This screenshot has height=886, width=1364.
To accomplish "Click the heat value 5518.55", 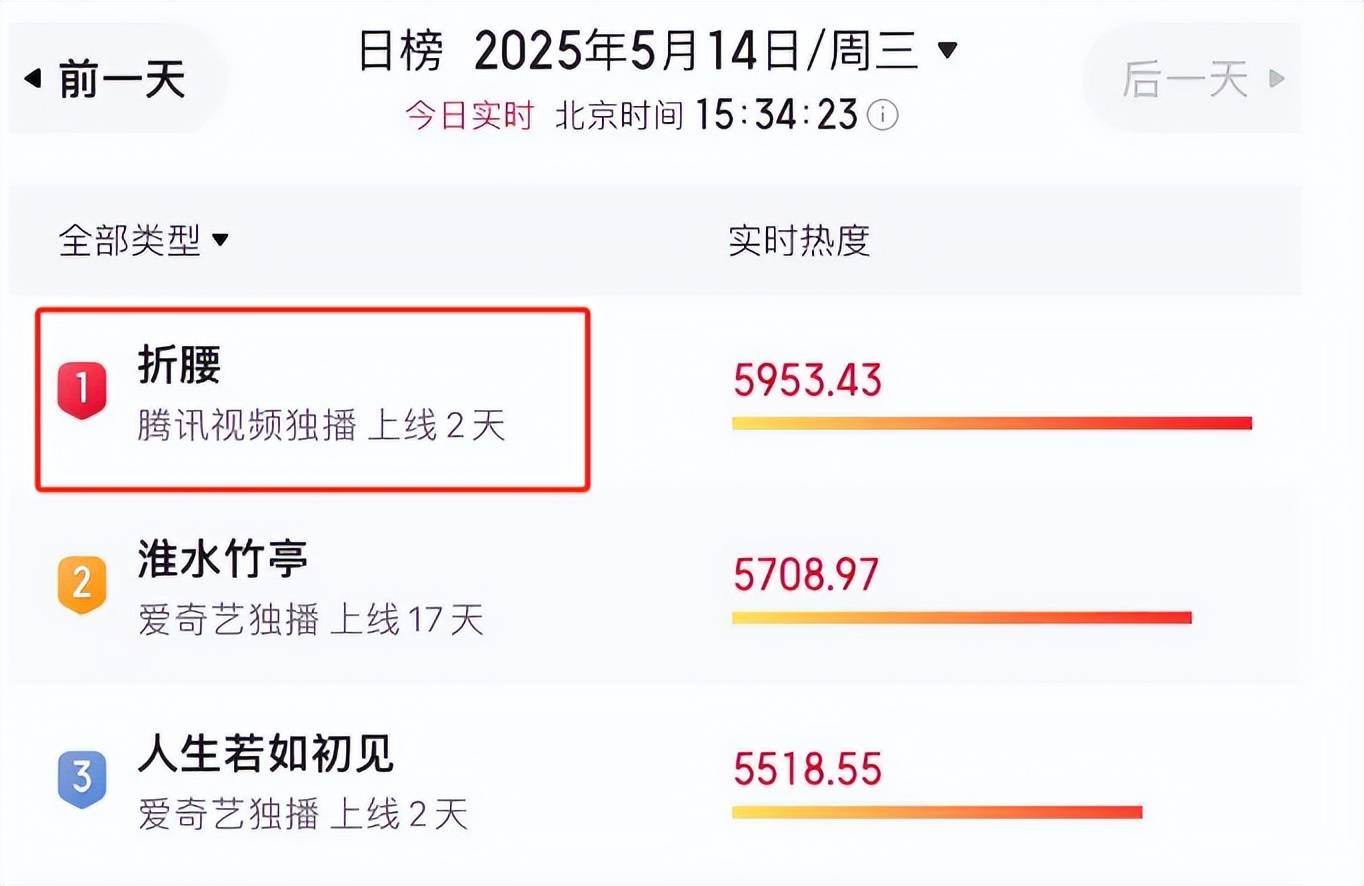I will tap(808, 769).
